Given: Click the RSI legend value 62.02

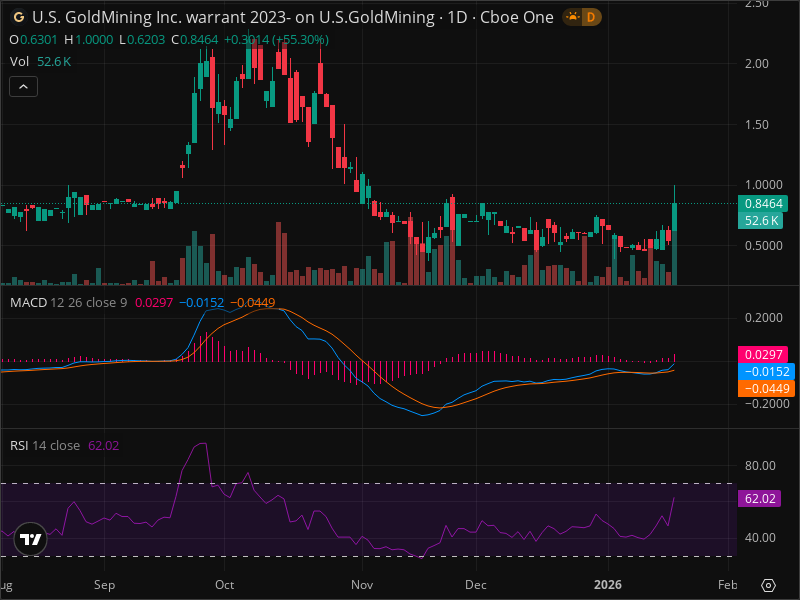Looking at the screenshot, I should [x=104, y=445].
